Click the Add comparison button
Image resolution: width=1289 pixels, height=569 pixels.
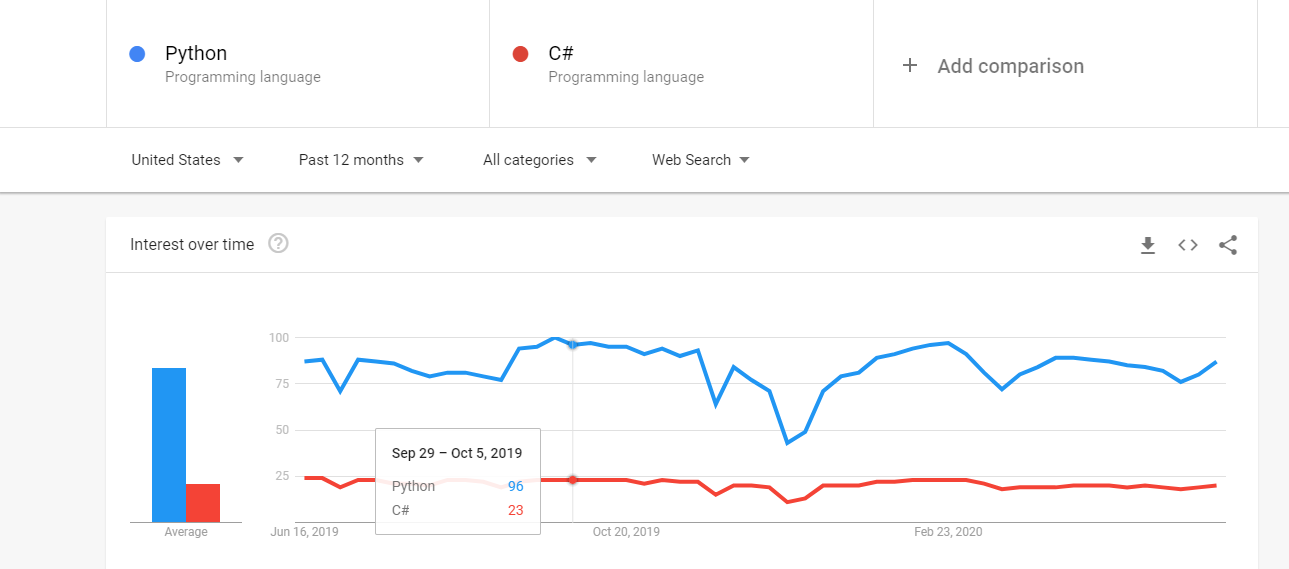coord(1010,66)
